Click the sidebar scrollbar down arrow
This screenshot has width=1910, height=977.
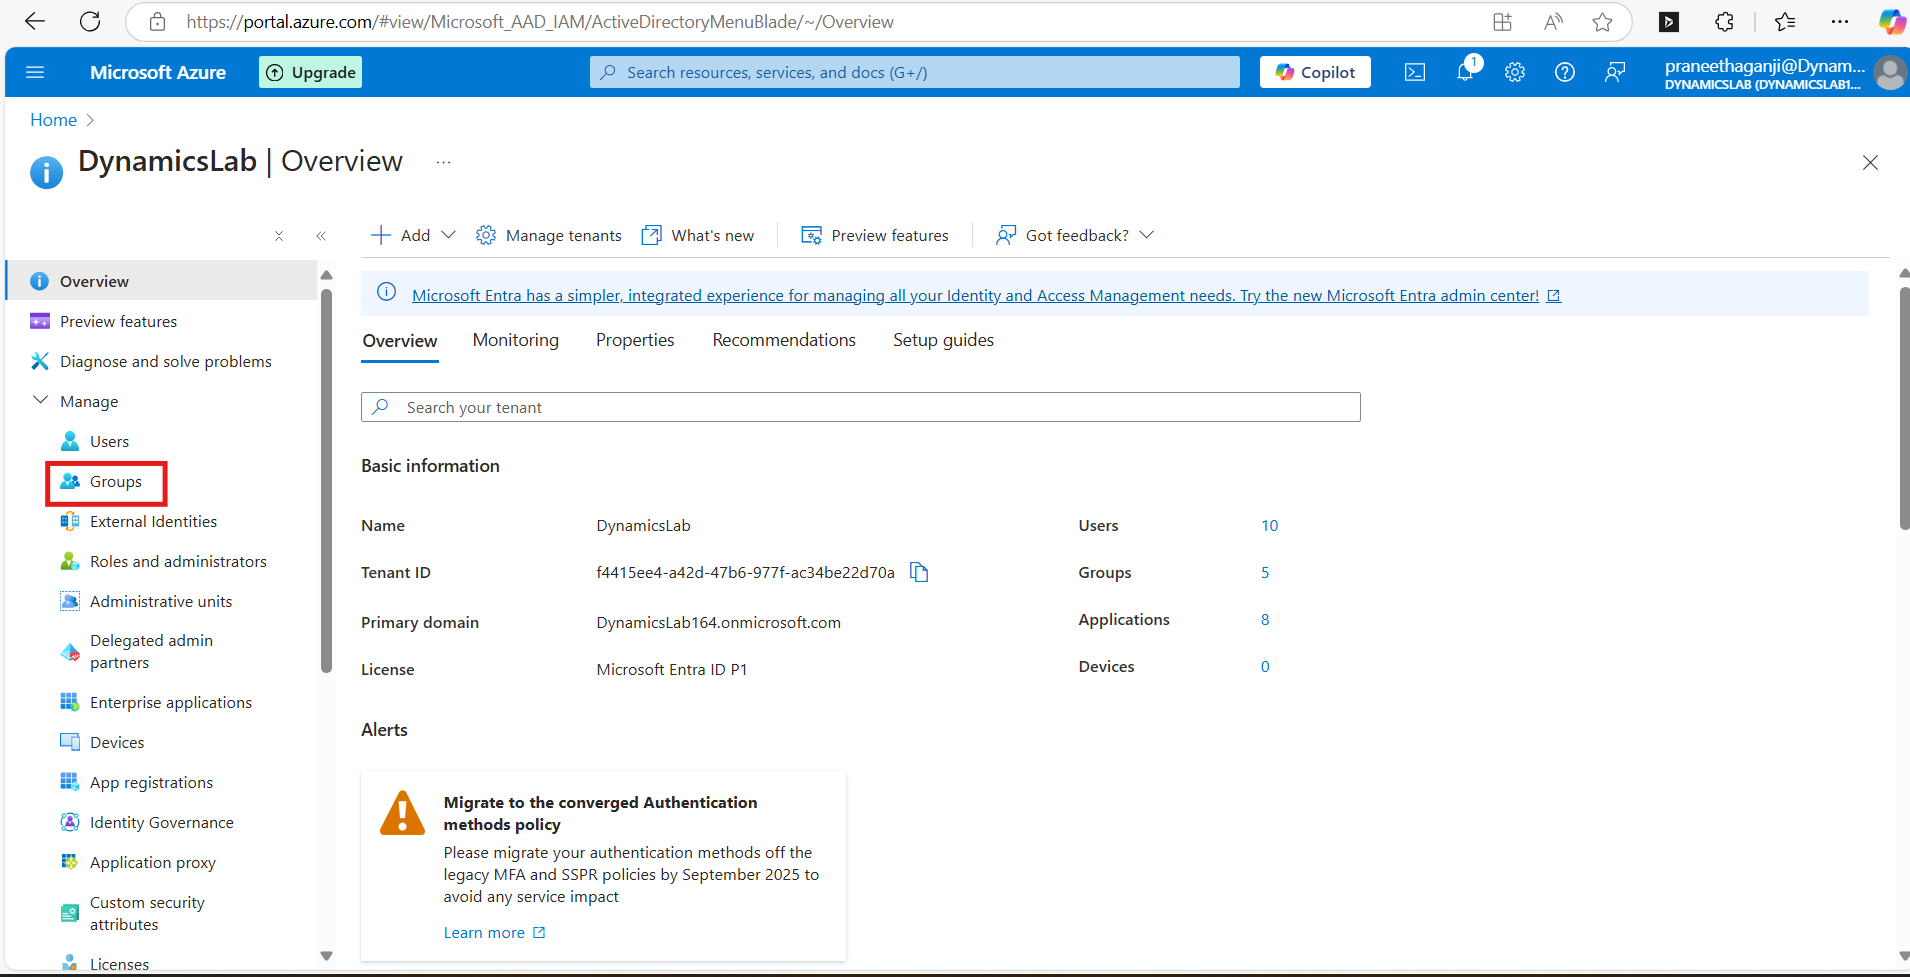click(x=326, y=956)
